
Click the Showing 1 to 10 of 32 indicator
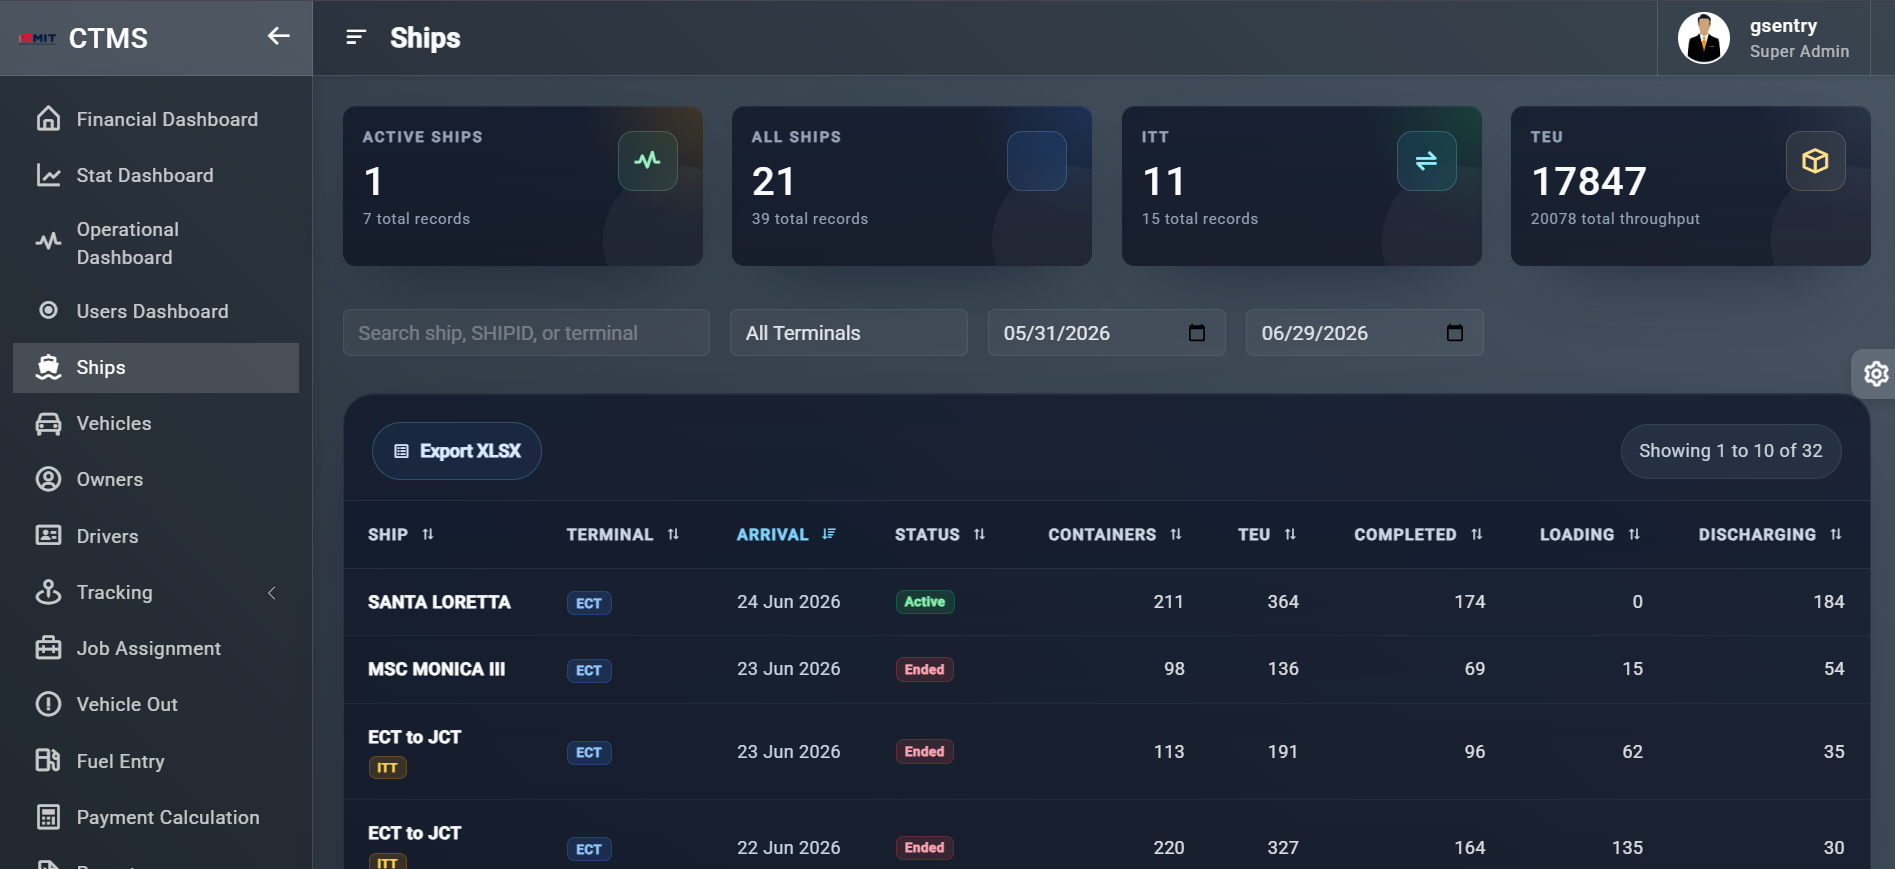tap(1731, 451)
